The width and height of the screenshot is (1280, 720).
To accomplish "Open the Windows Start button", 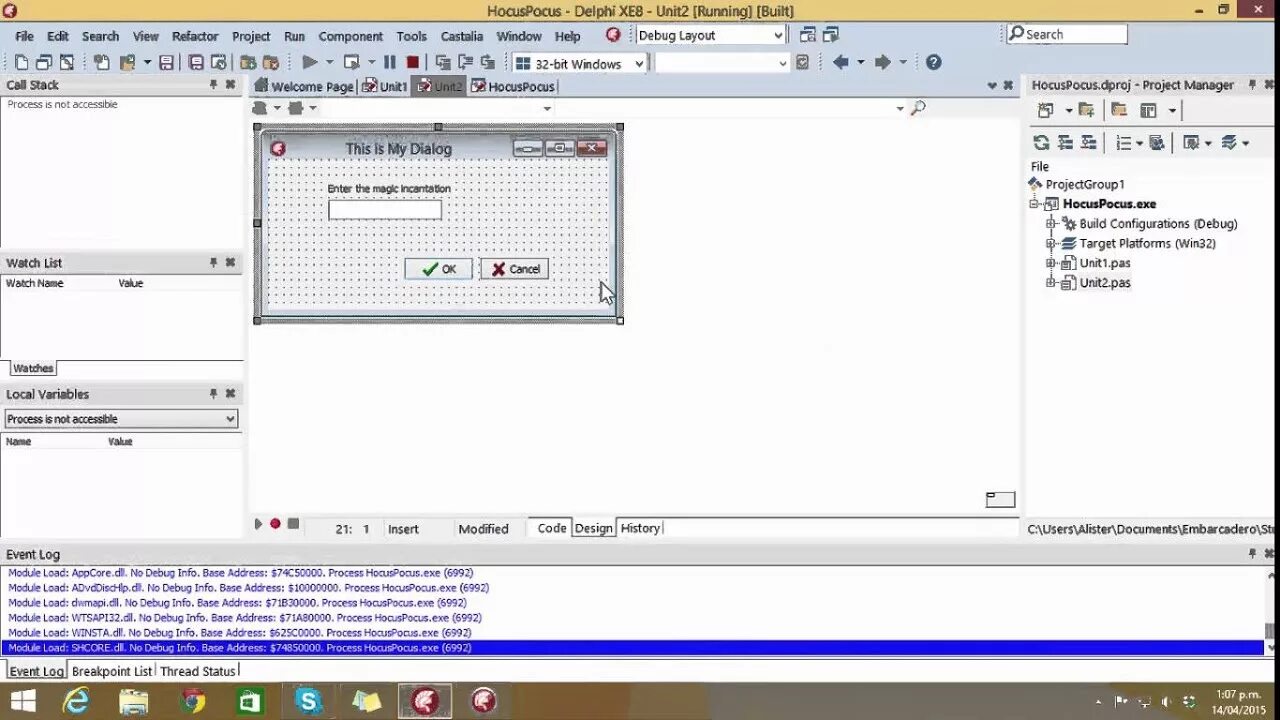I will point(22,701).
